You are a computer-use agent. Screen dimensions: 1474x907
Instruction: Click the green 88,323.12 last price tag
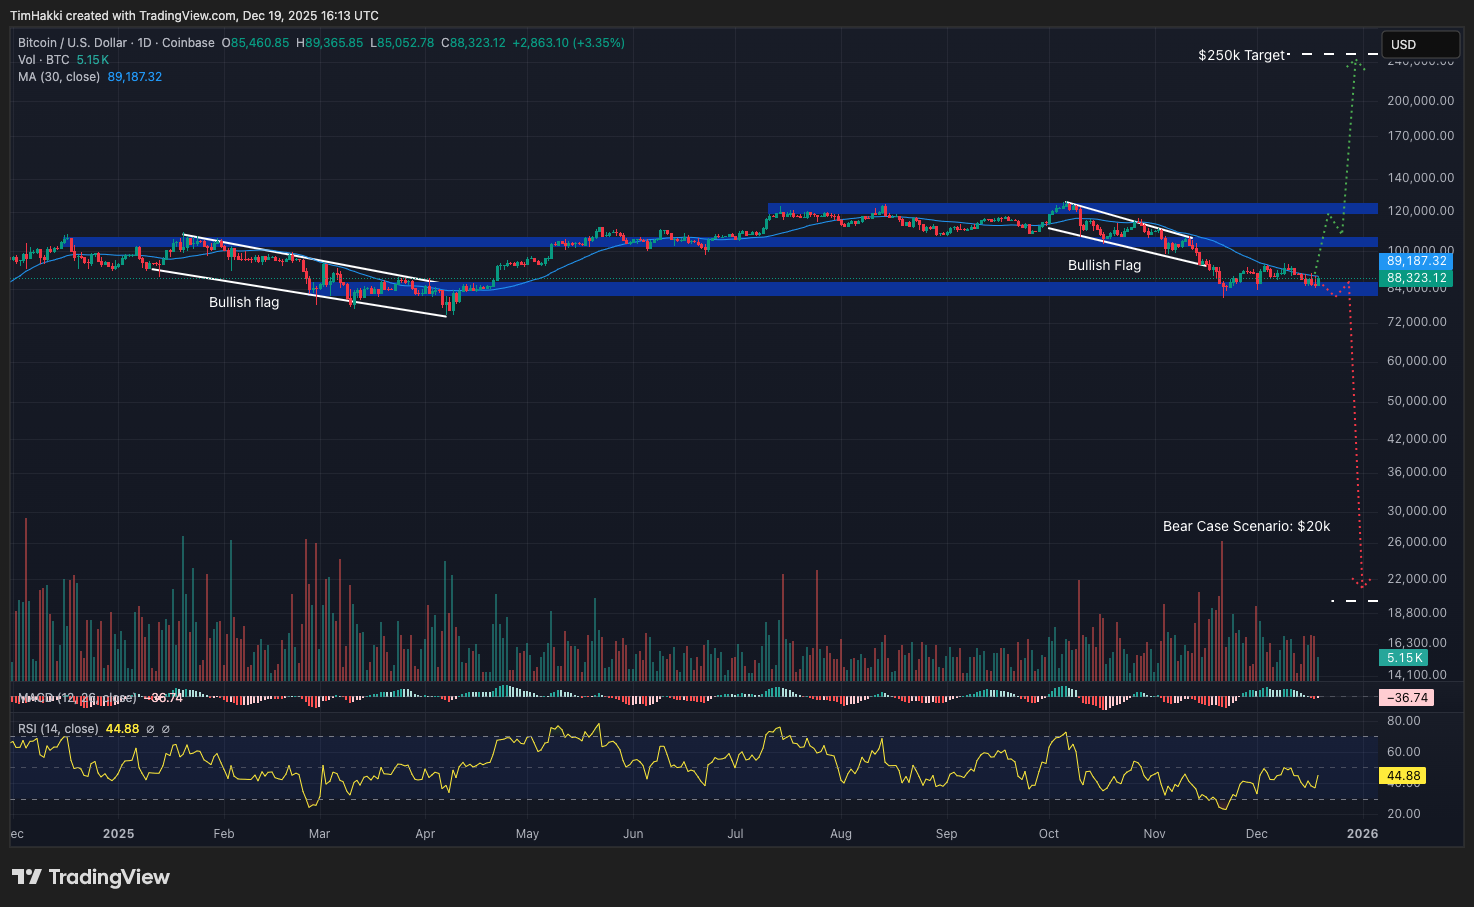[x=1416, y=278]
